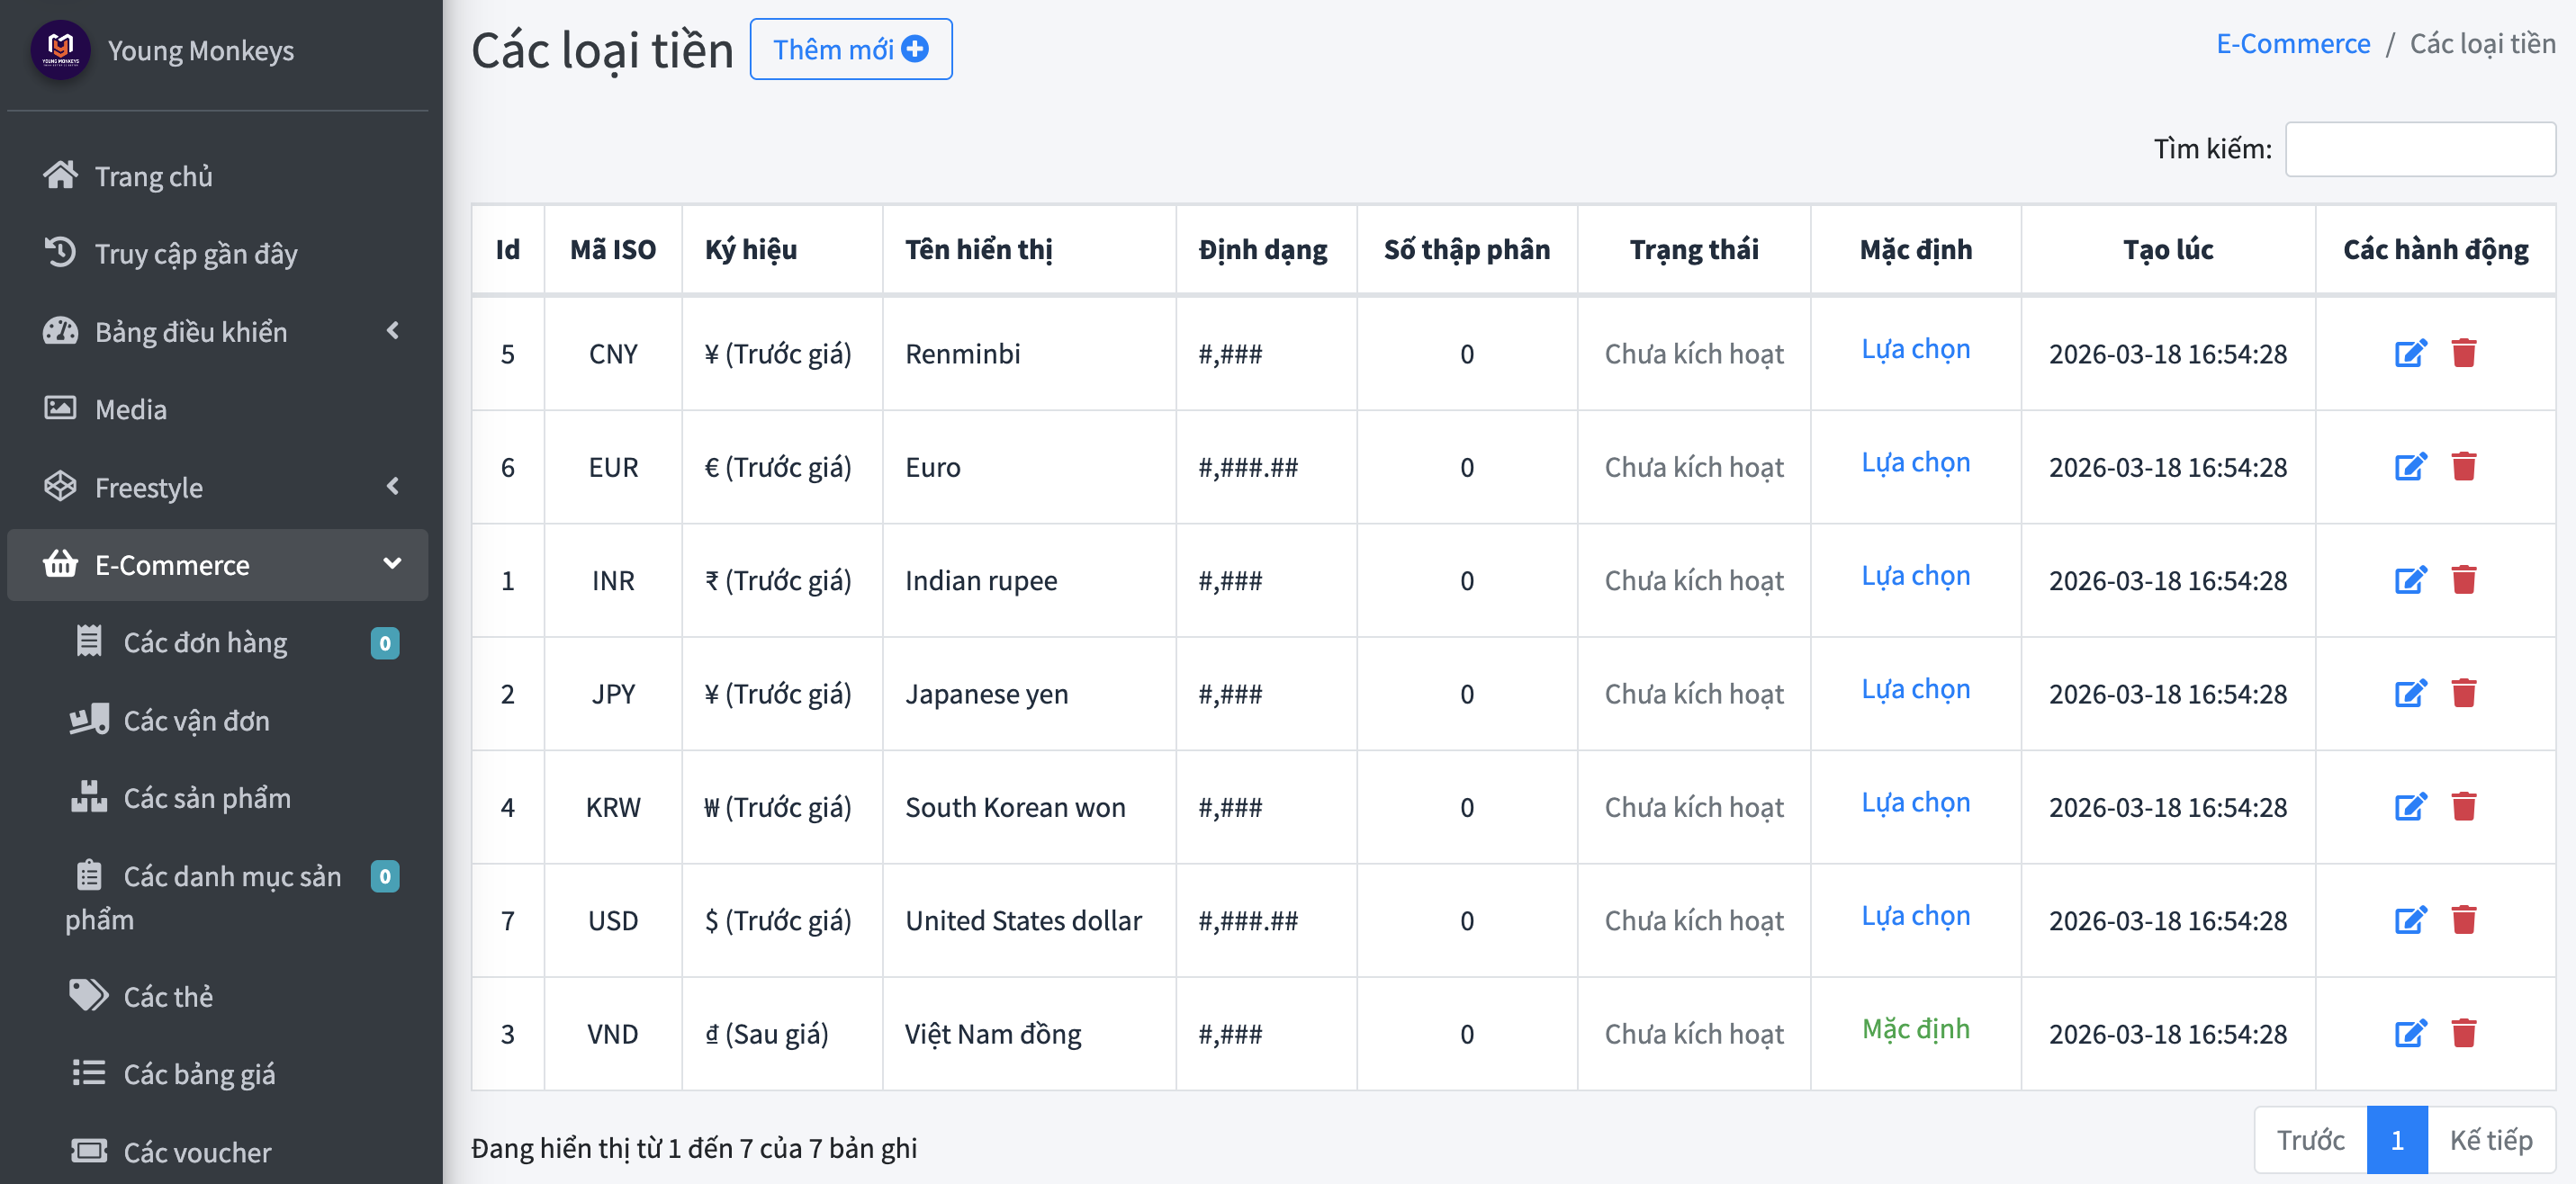This screenshot has width=2576, height=1184.
Task: Follow the E-Commerce breadcrumb link
Action: pyautogui.click(x=2293, y=43)
